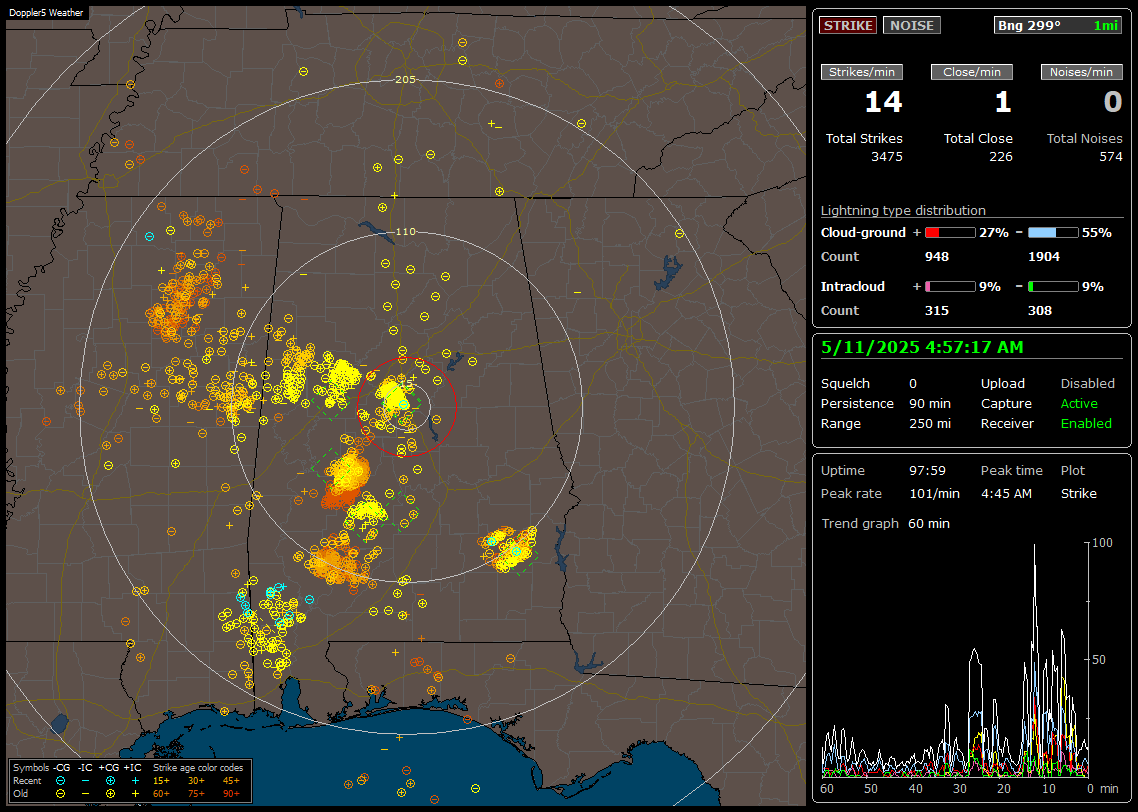Click the Upload status 'Disabled'

[x=1087, y=384]
